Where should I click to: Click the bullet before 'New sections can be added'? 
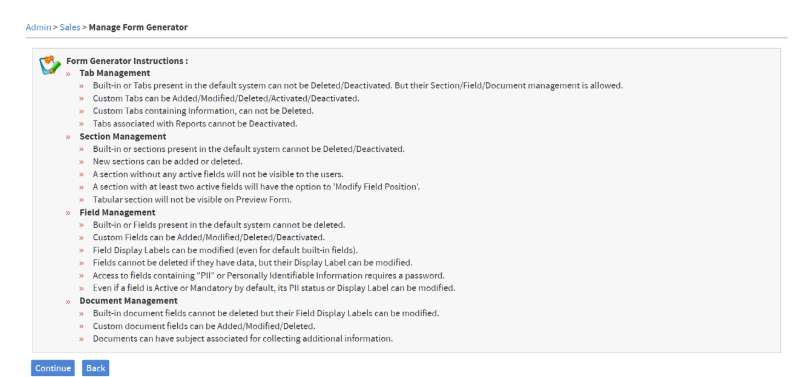[81, 162]
